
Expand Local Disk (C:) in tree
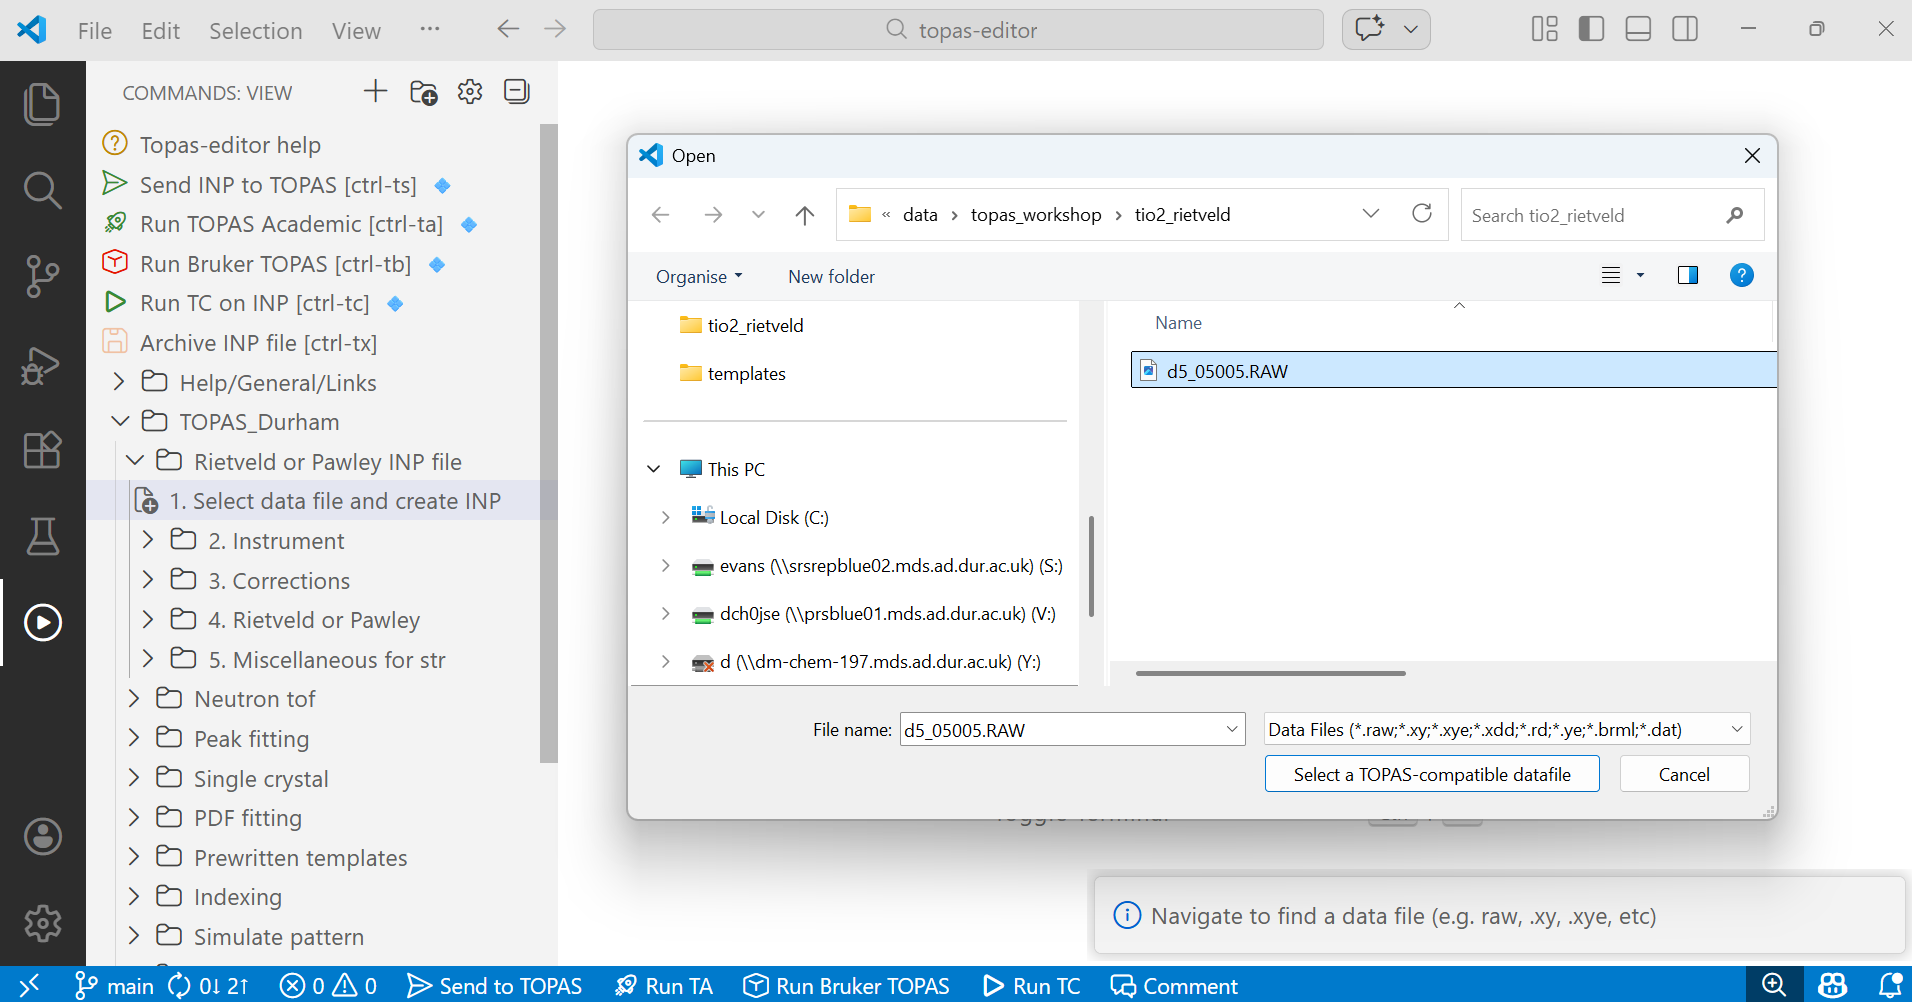click(x=665, y=518)
